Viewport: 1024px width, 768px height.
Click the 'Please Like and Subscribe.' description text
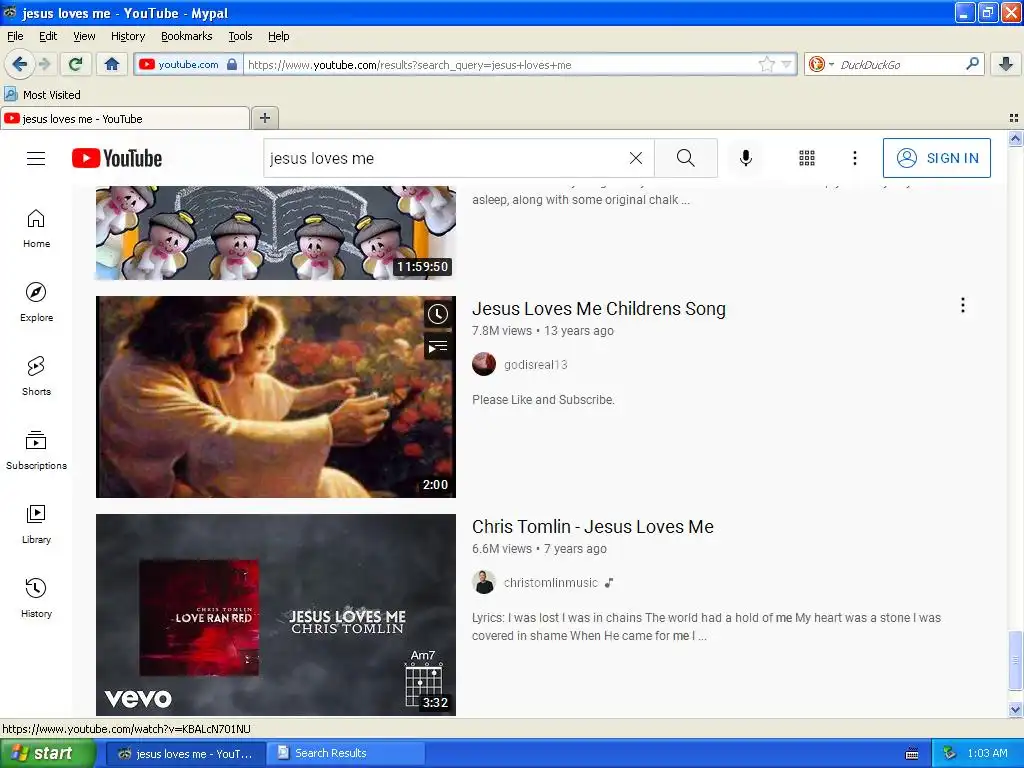coord(543,400)
